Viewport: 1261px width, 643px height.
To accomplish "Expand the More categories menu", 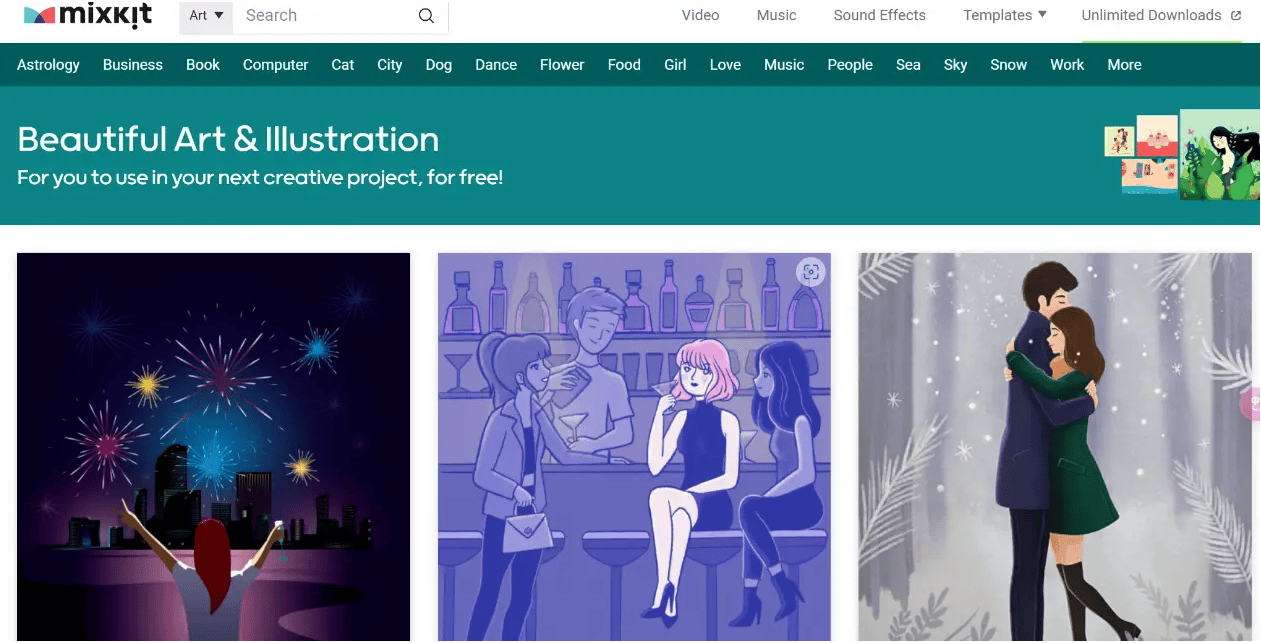I will coord(1124,65).
